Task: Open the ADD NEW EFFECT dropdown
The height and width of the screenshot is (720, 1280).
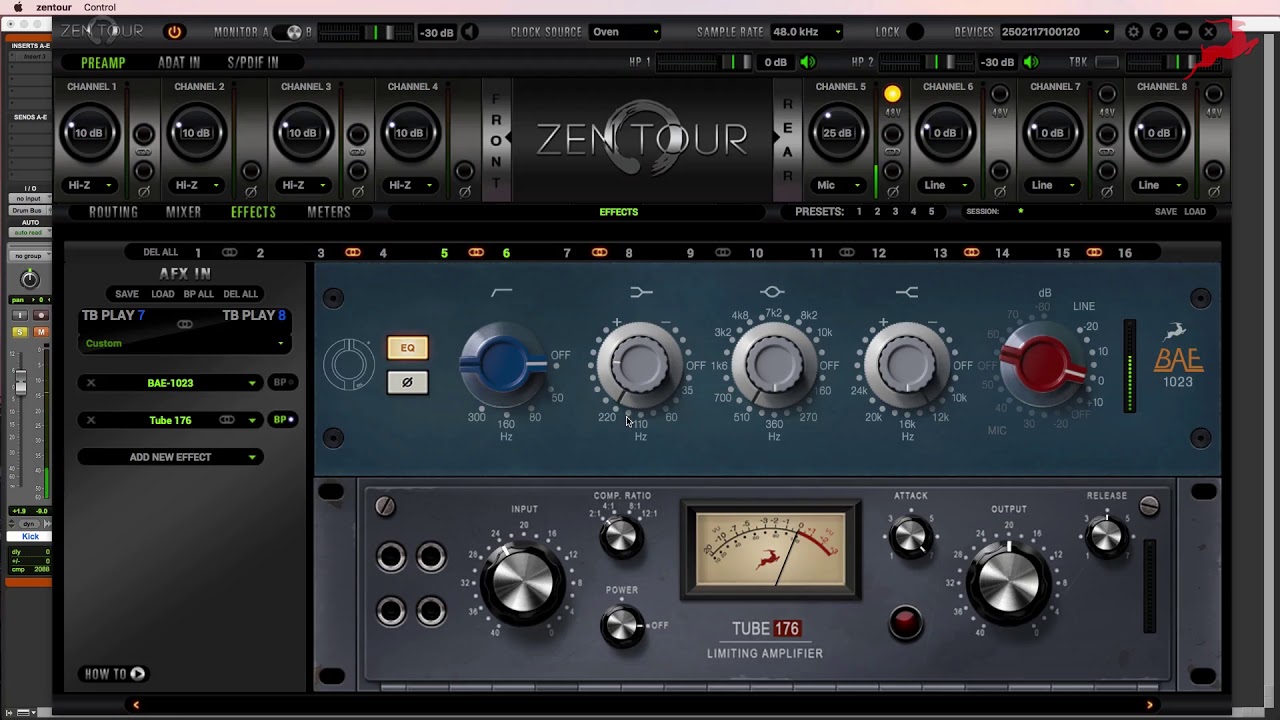Action: click(171, 457)
